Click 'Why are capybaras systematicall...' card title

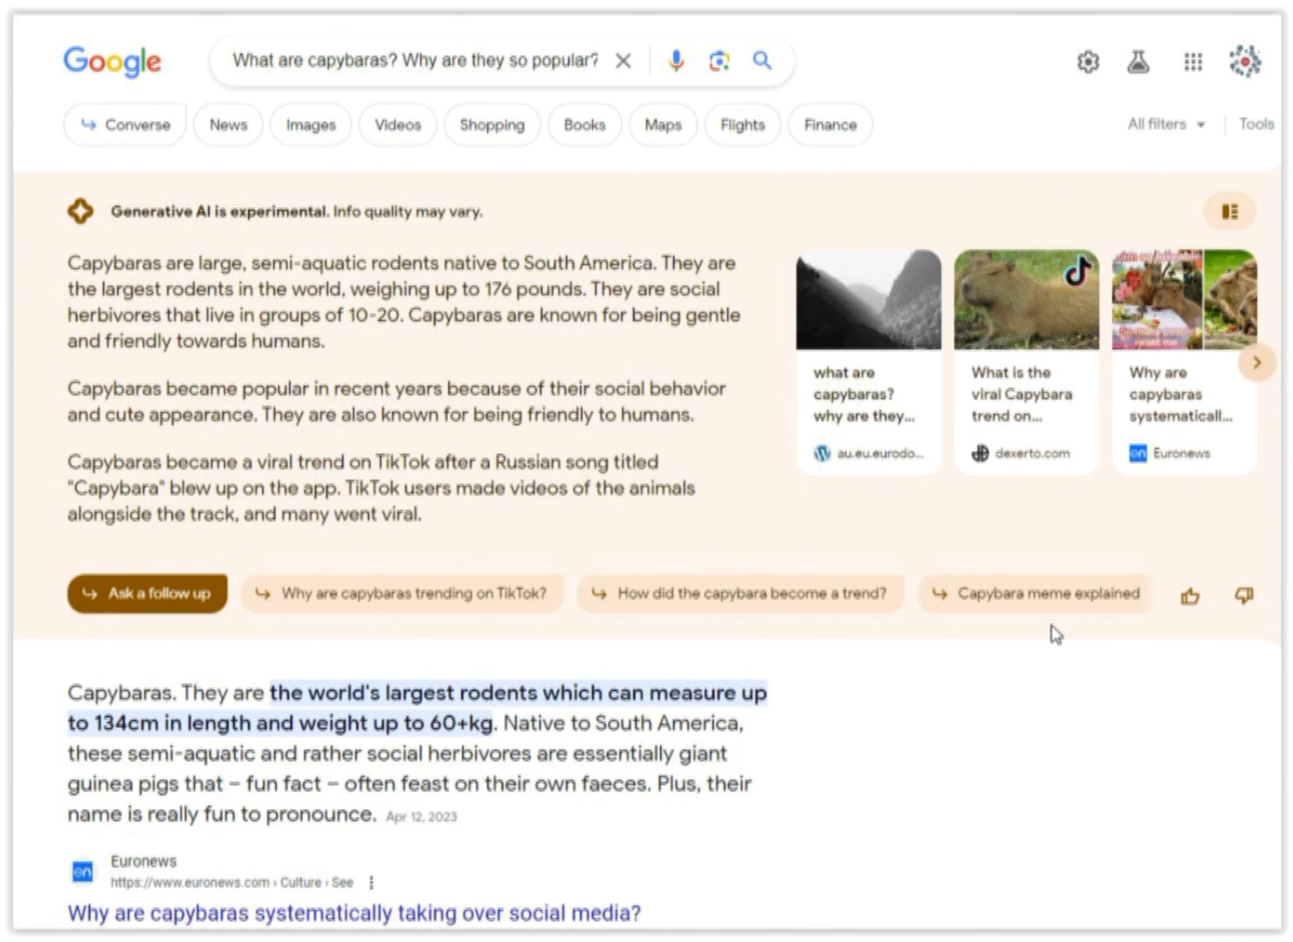tap(1180, 394)
